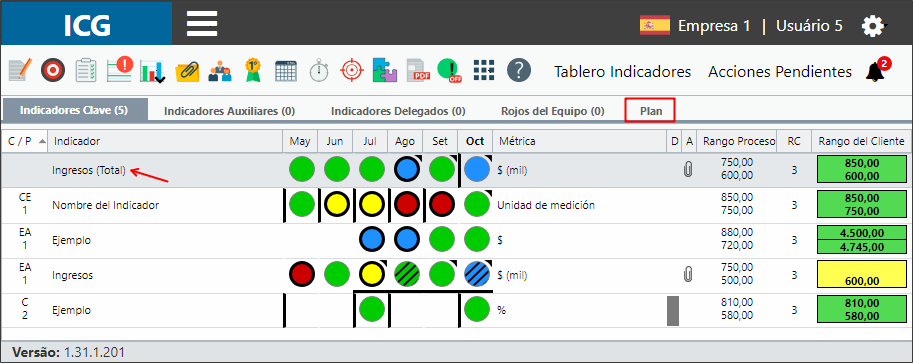
Task: Open the settings gear
Action: point(873,26)
